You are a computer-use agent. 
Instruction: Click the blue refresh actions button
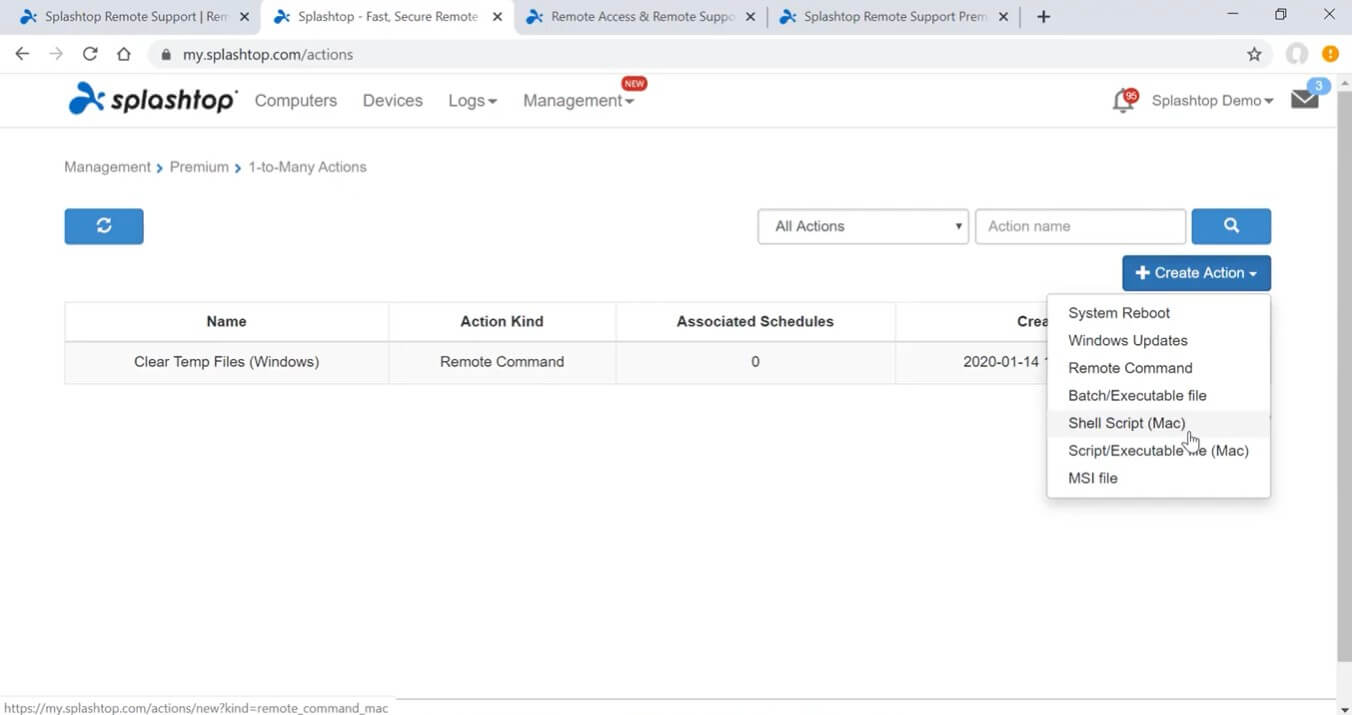(104, 226)
